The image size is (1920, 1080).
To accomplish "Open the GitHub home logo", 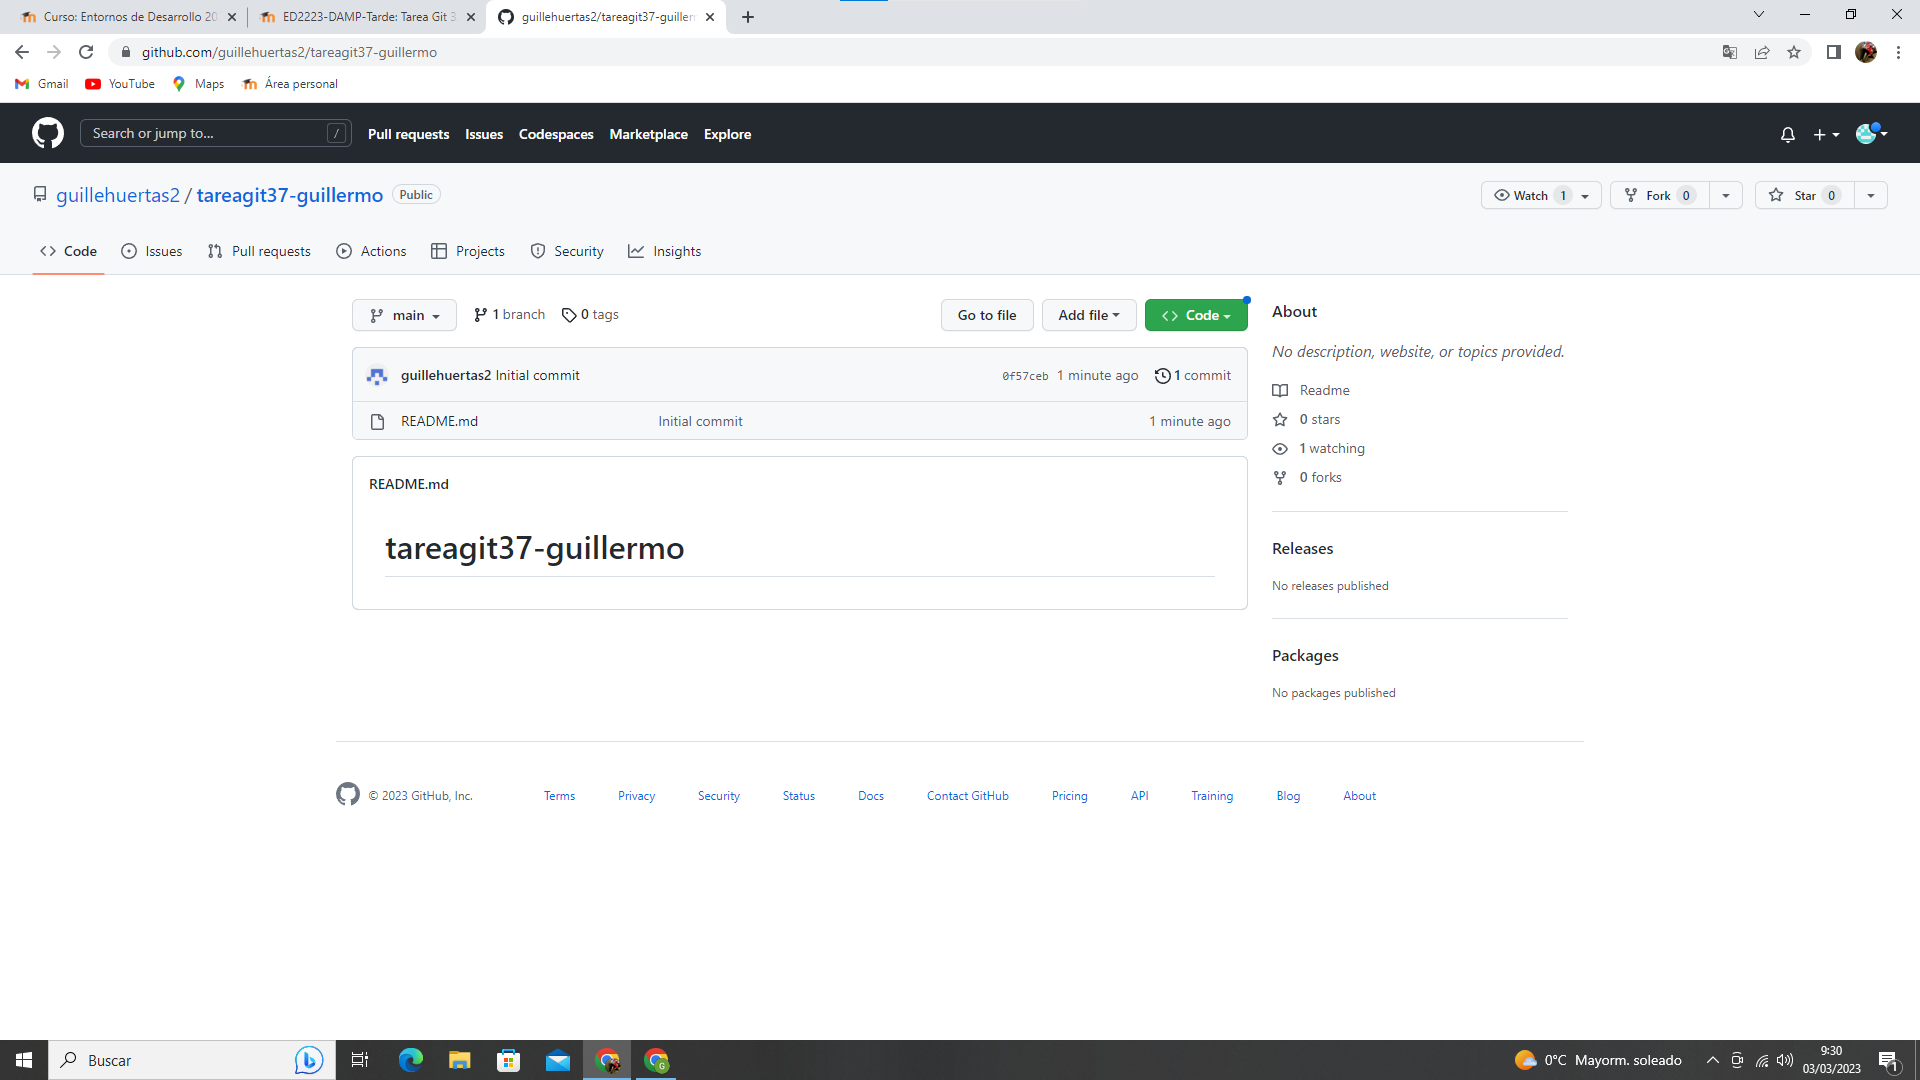I will [x=46, y=132].
